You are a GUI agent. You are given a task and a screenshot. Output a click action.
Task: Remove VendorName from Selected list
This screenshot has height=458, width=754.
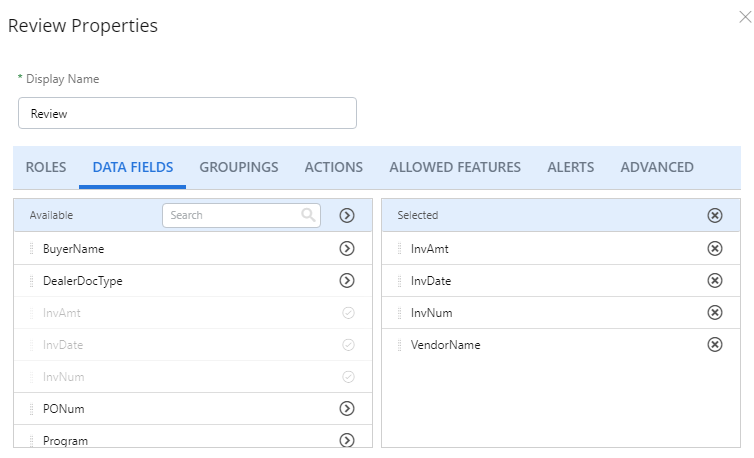pyautogui.click(x=715, y=344)
